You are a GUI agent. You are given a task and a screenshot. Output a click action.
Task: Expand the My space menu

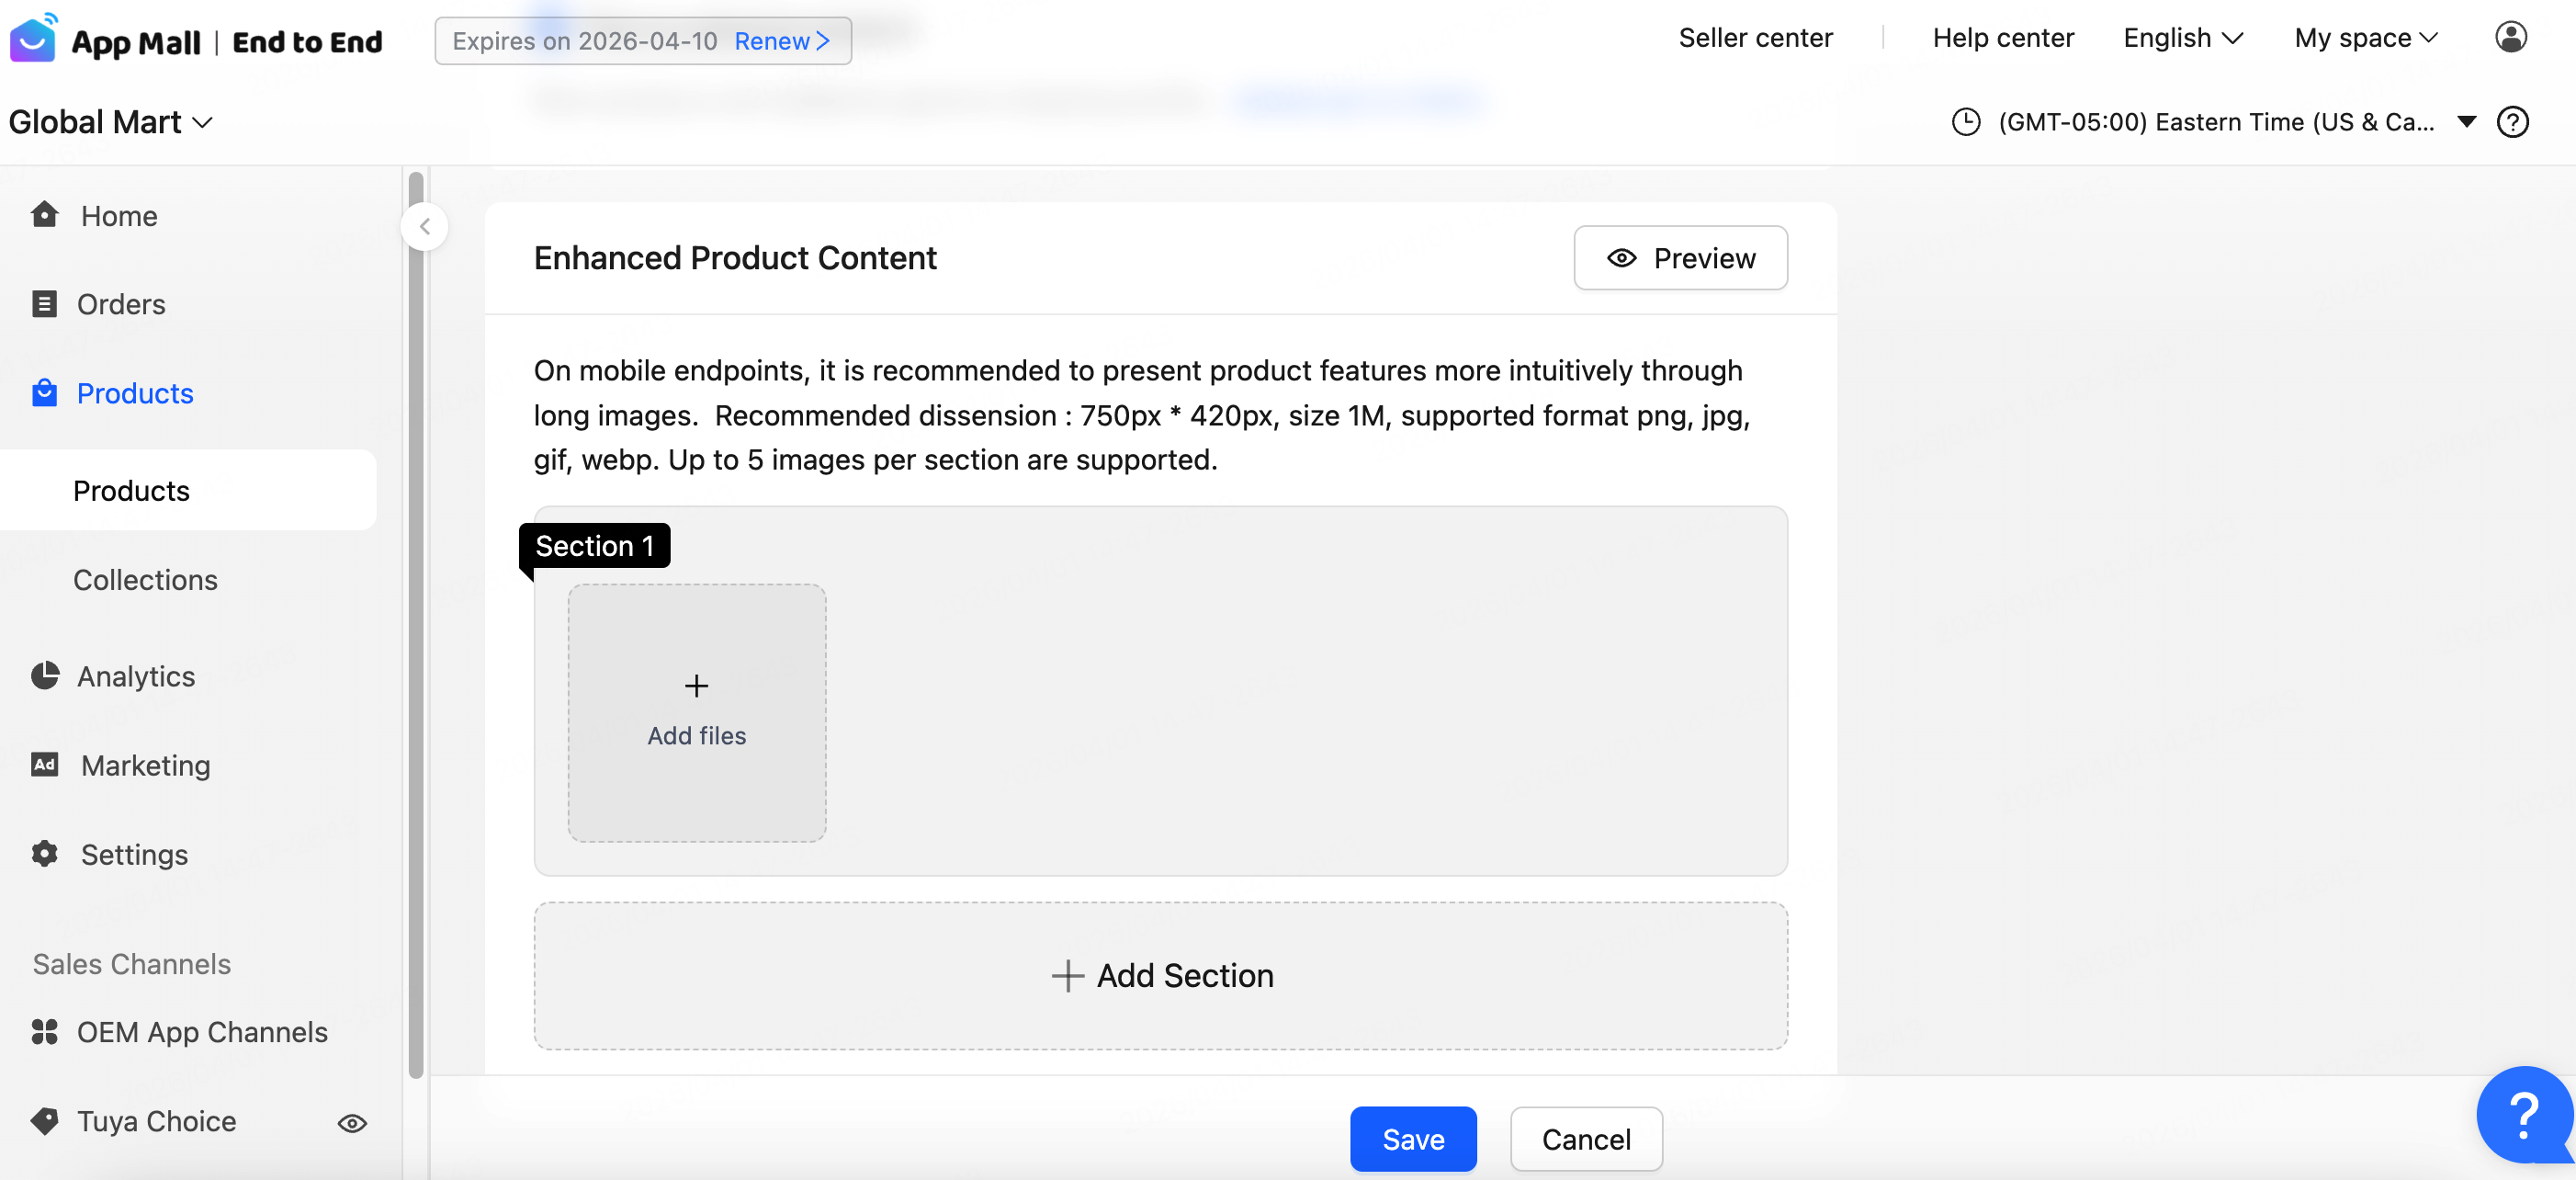point(2365,38)
